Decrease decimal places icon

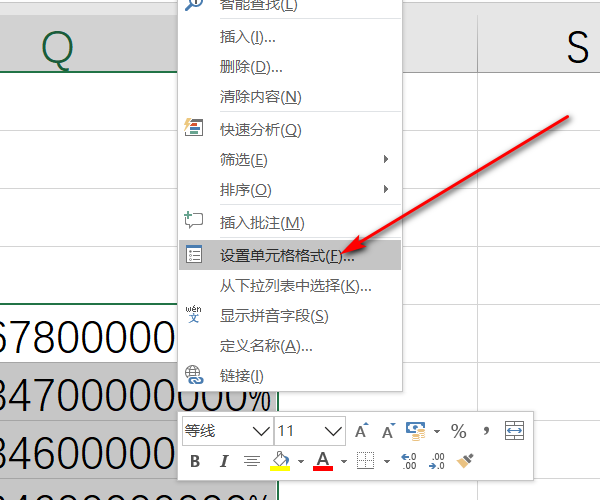point(437,461)
